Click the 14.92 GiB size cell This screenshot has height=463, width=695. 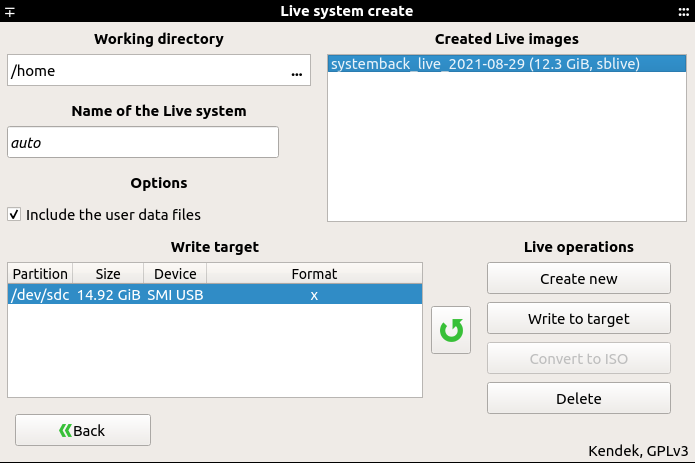pos(109,295)
